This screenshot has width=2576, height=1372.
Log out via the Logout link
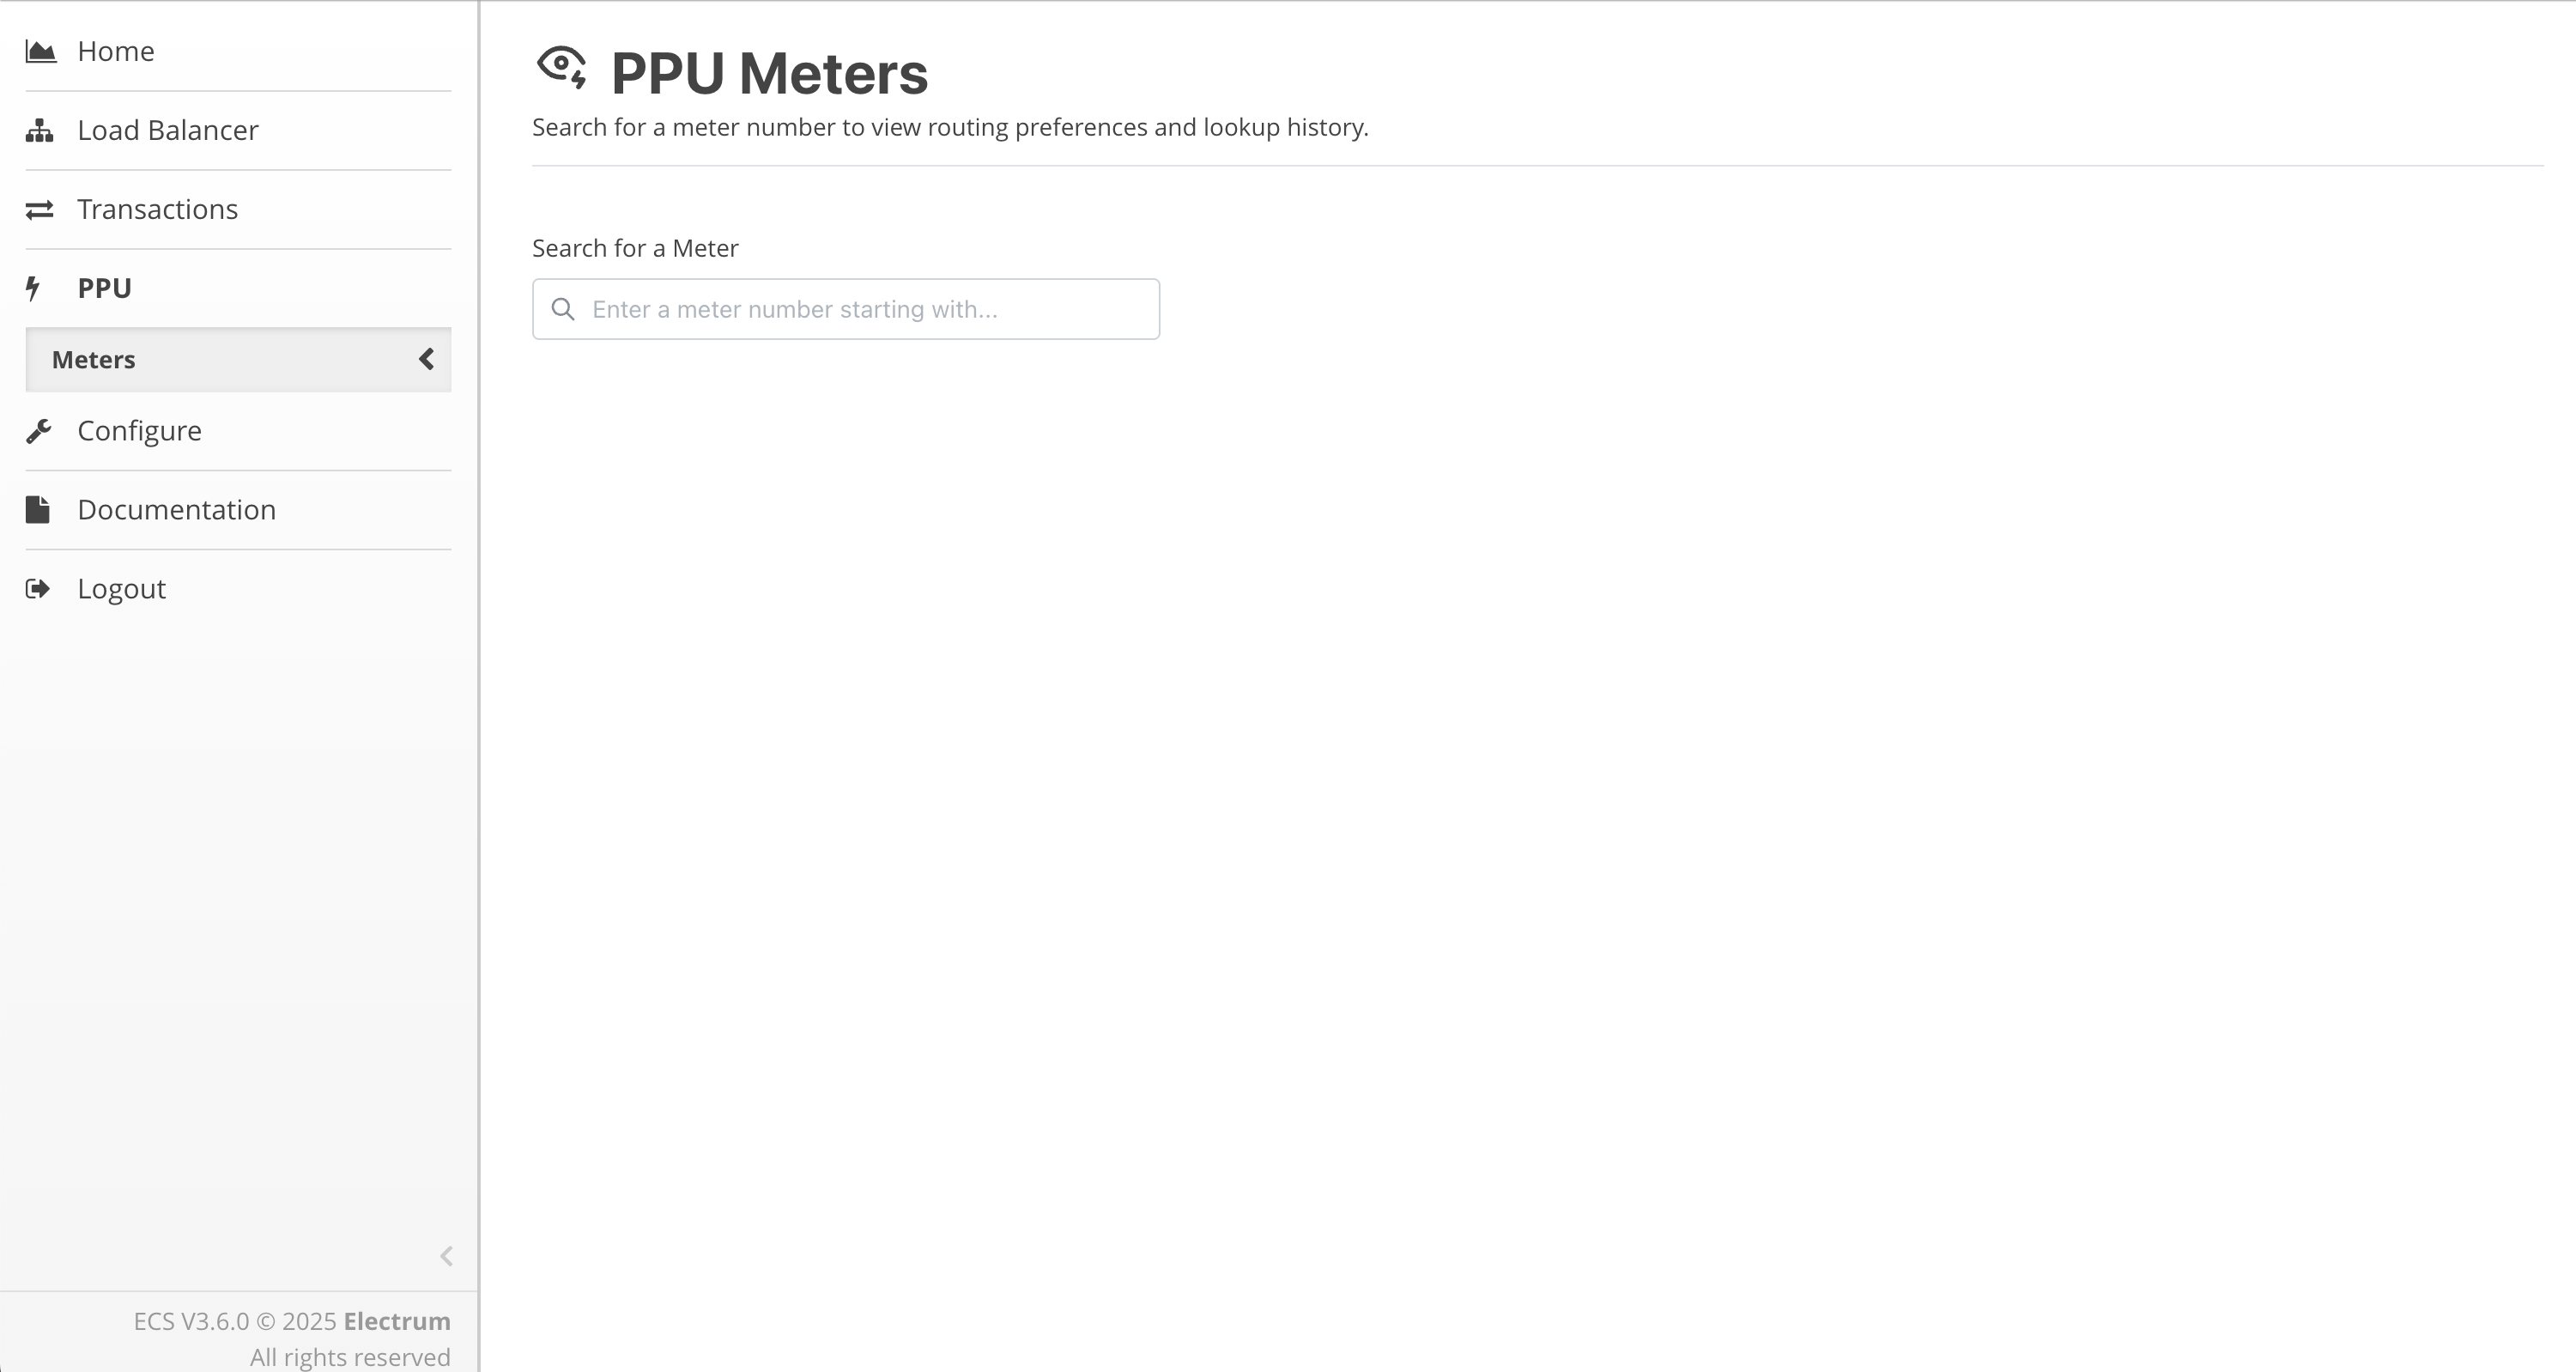pos(122,589)
